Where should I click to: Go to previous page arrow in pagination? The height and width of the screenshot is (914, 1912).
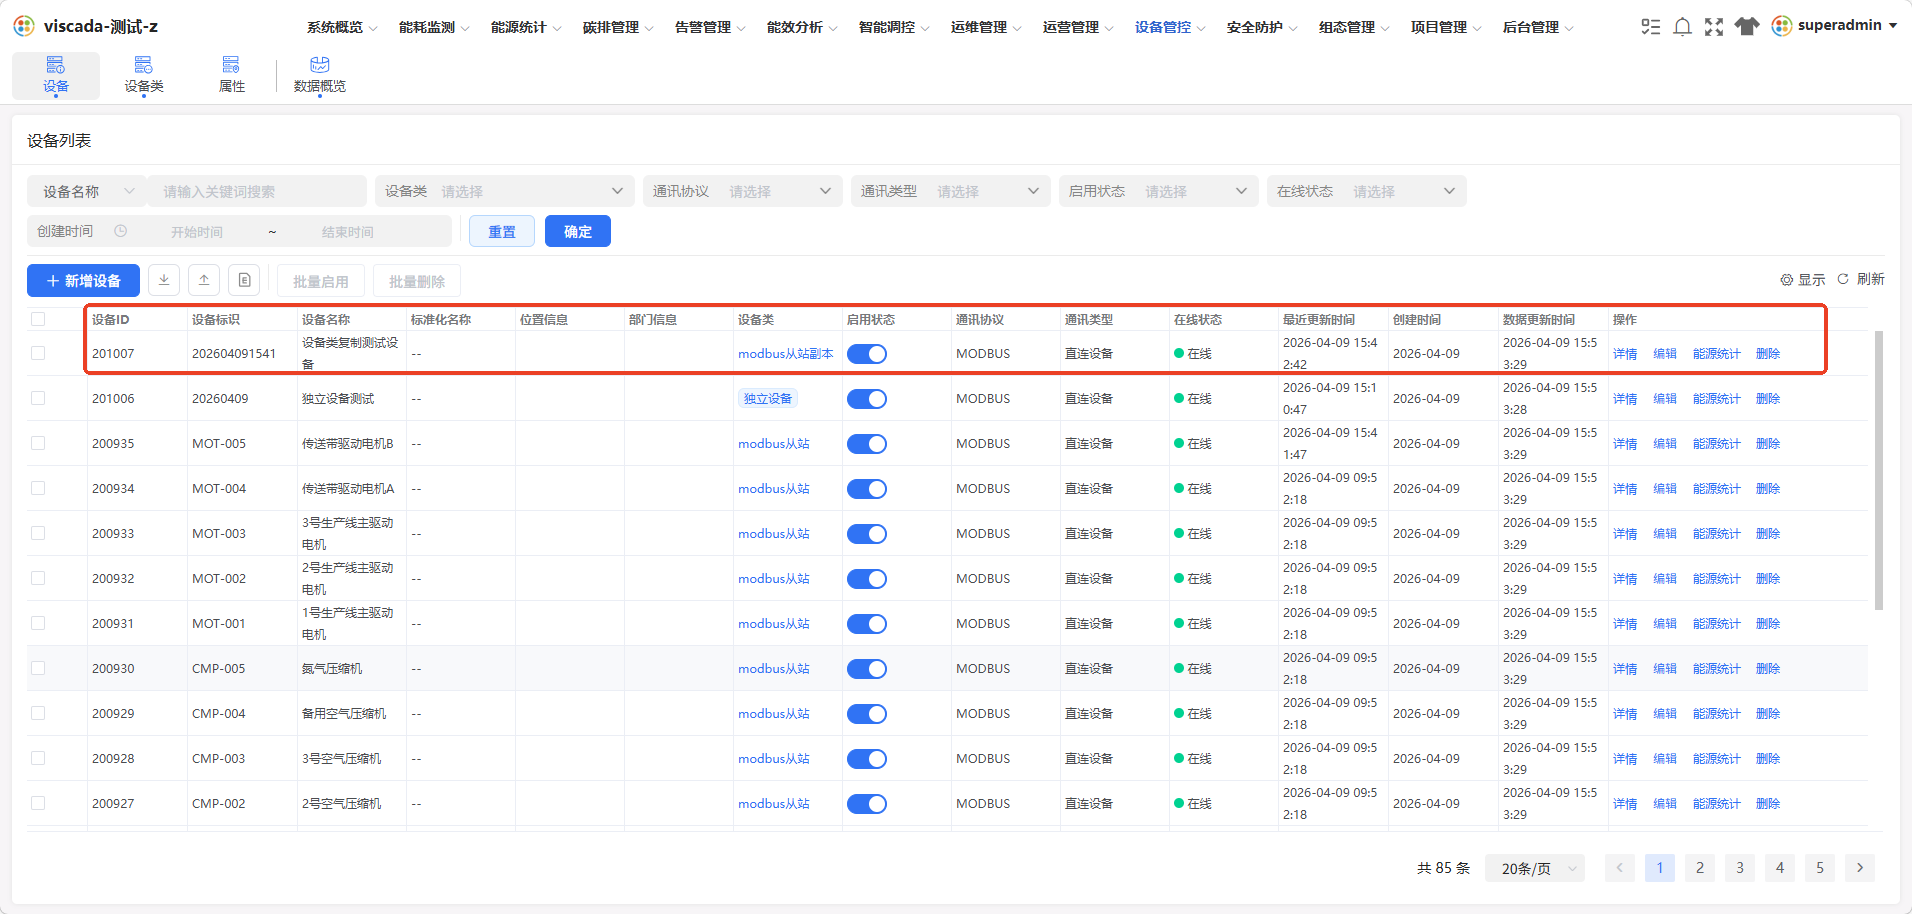(x=1620, y=868)
